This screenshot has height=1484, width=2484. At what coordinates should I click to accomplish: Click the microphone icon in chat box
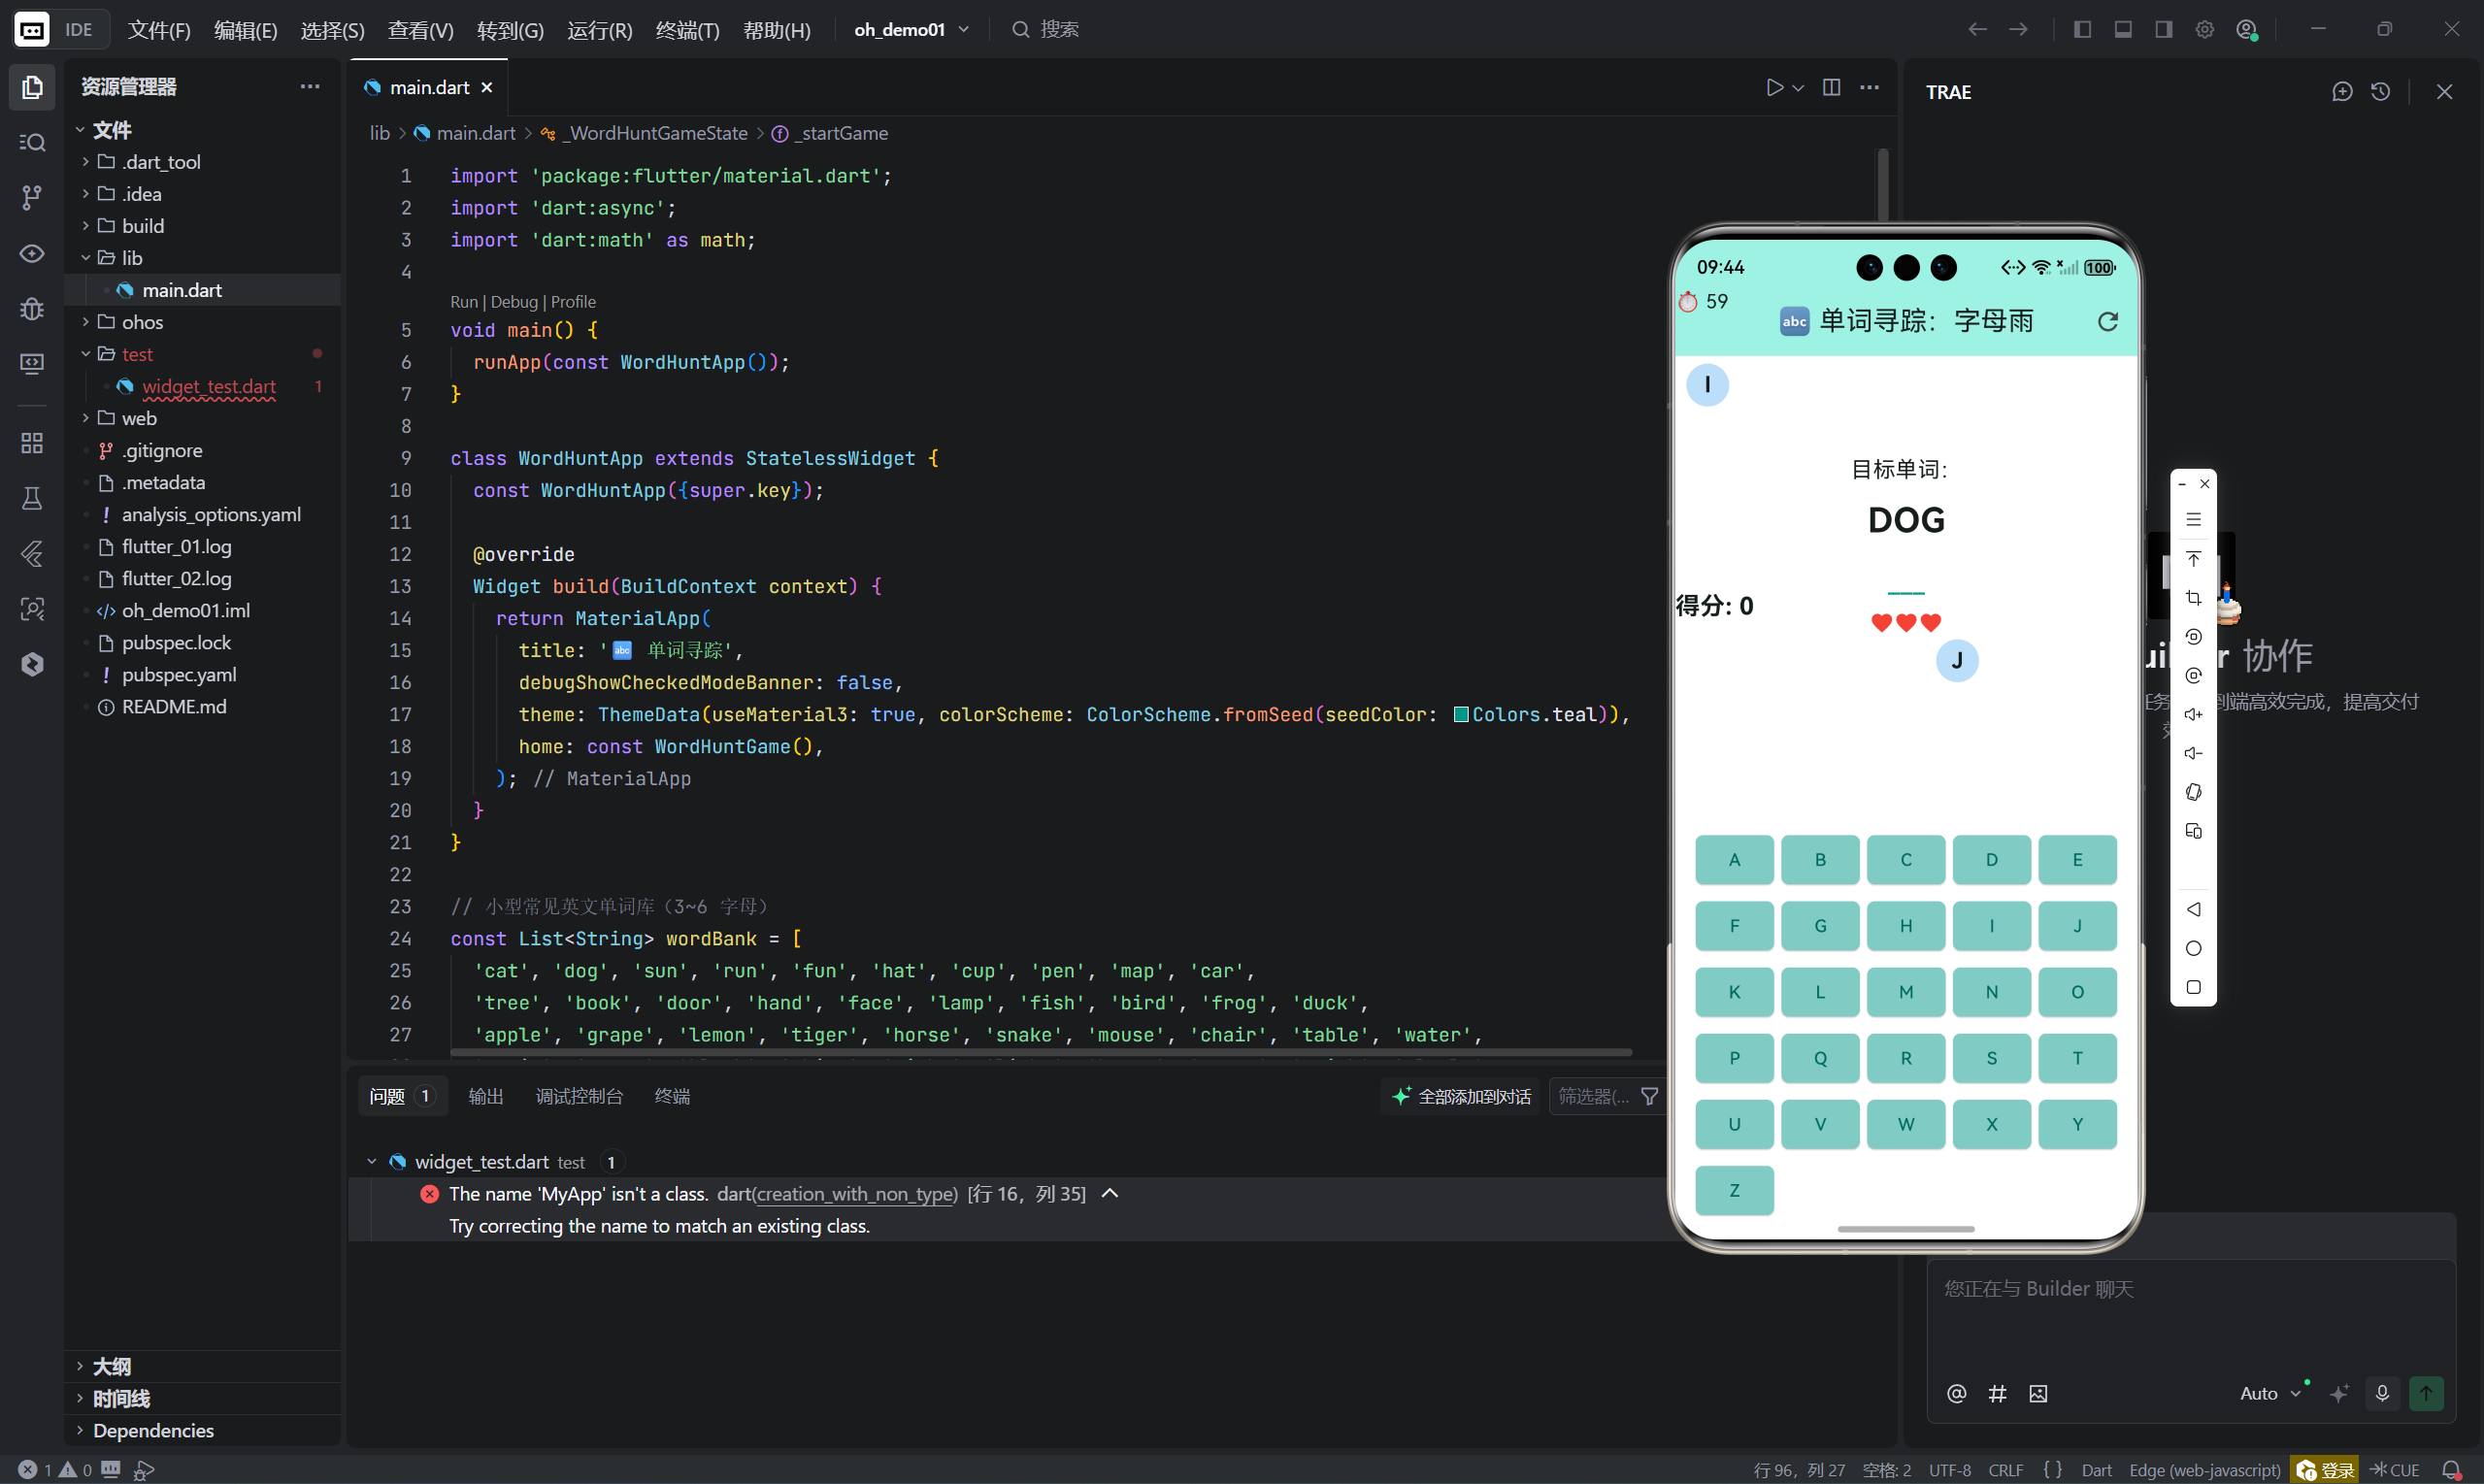click(2382, 1393)
